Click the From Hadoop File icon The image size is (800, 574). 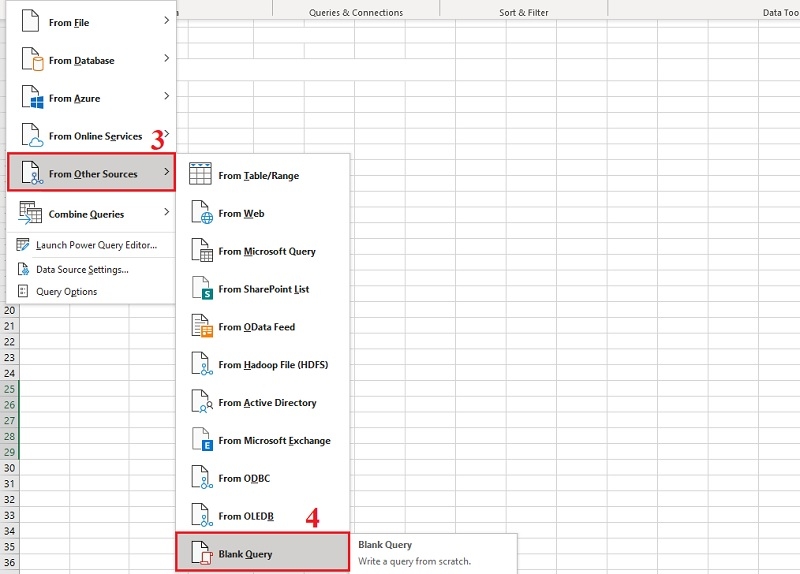tap(202, 363)
